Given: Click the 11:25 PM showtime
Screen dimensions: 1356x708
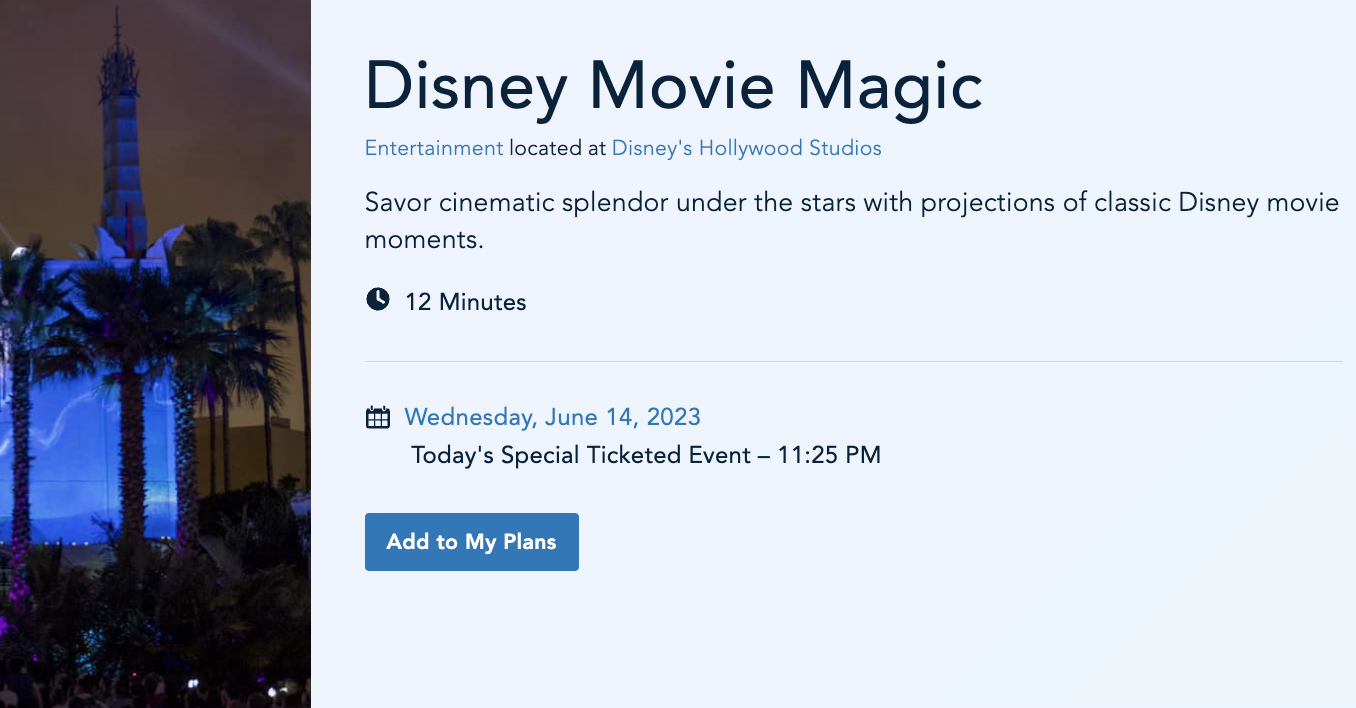Looking at the screenshot, I should pyautogui.click(x=829, y=456).
